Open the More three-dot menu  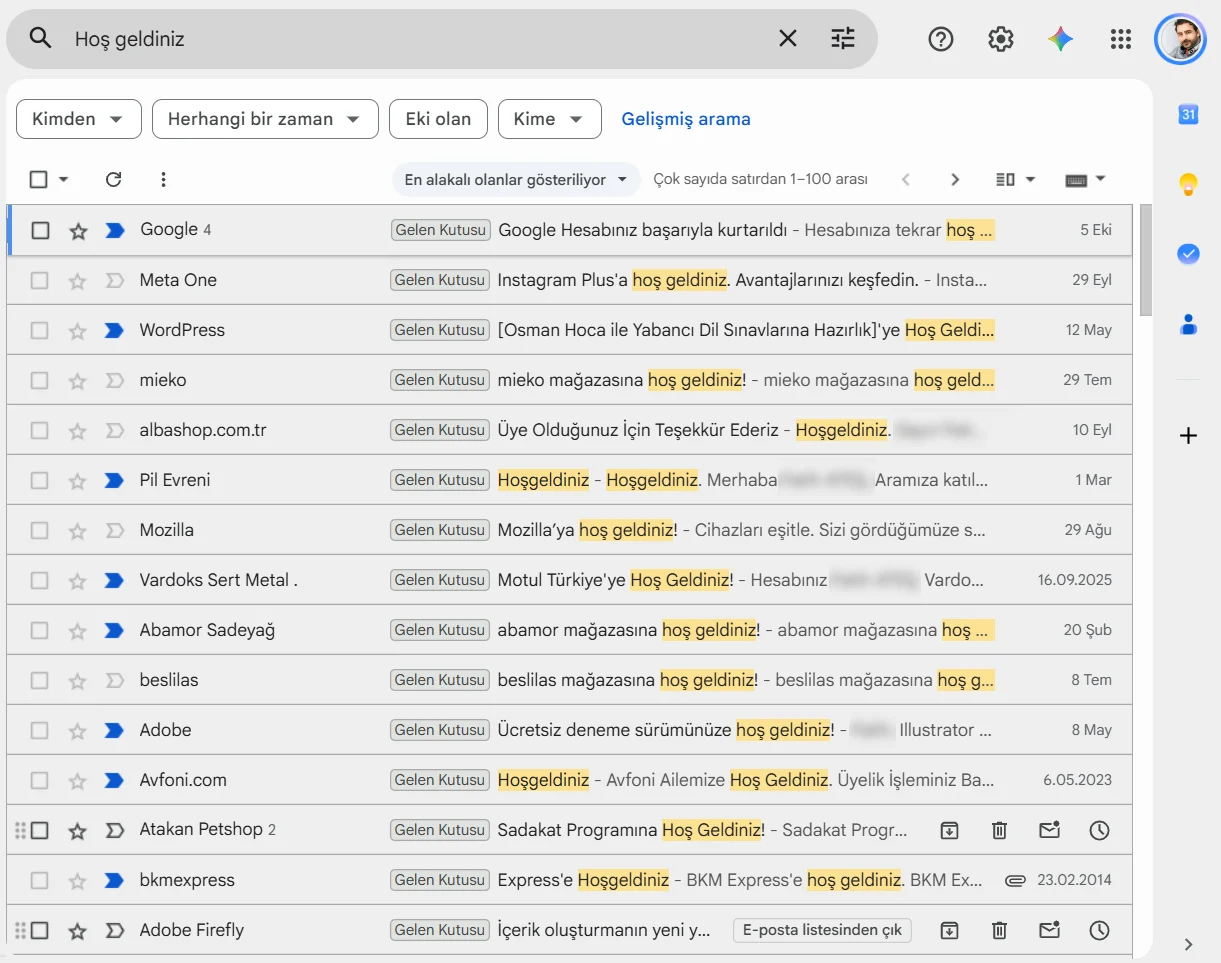coord(163,180)
